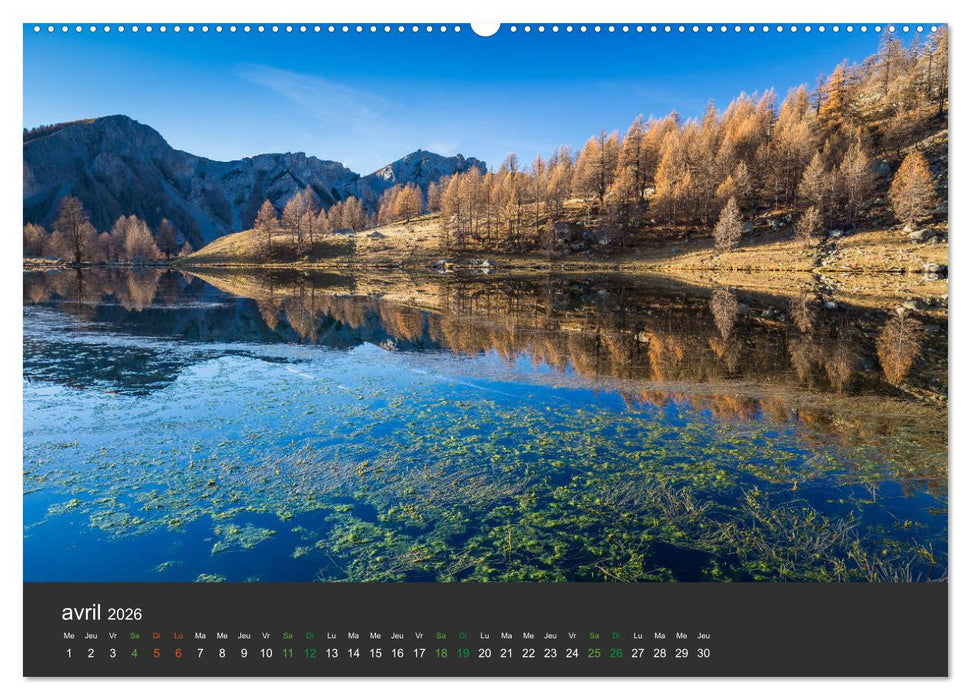Click the red 'Di' label above date 5
Viewport: 971px width, 700px height.
158,634
